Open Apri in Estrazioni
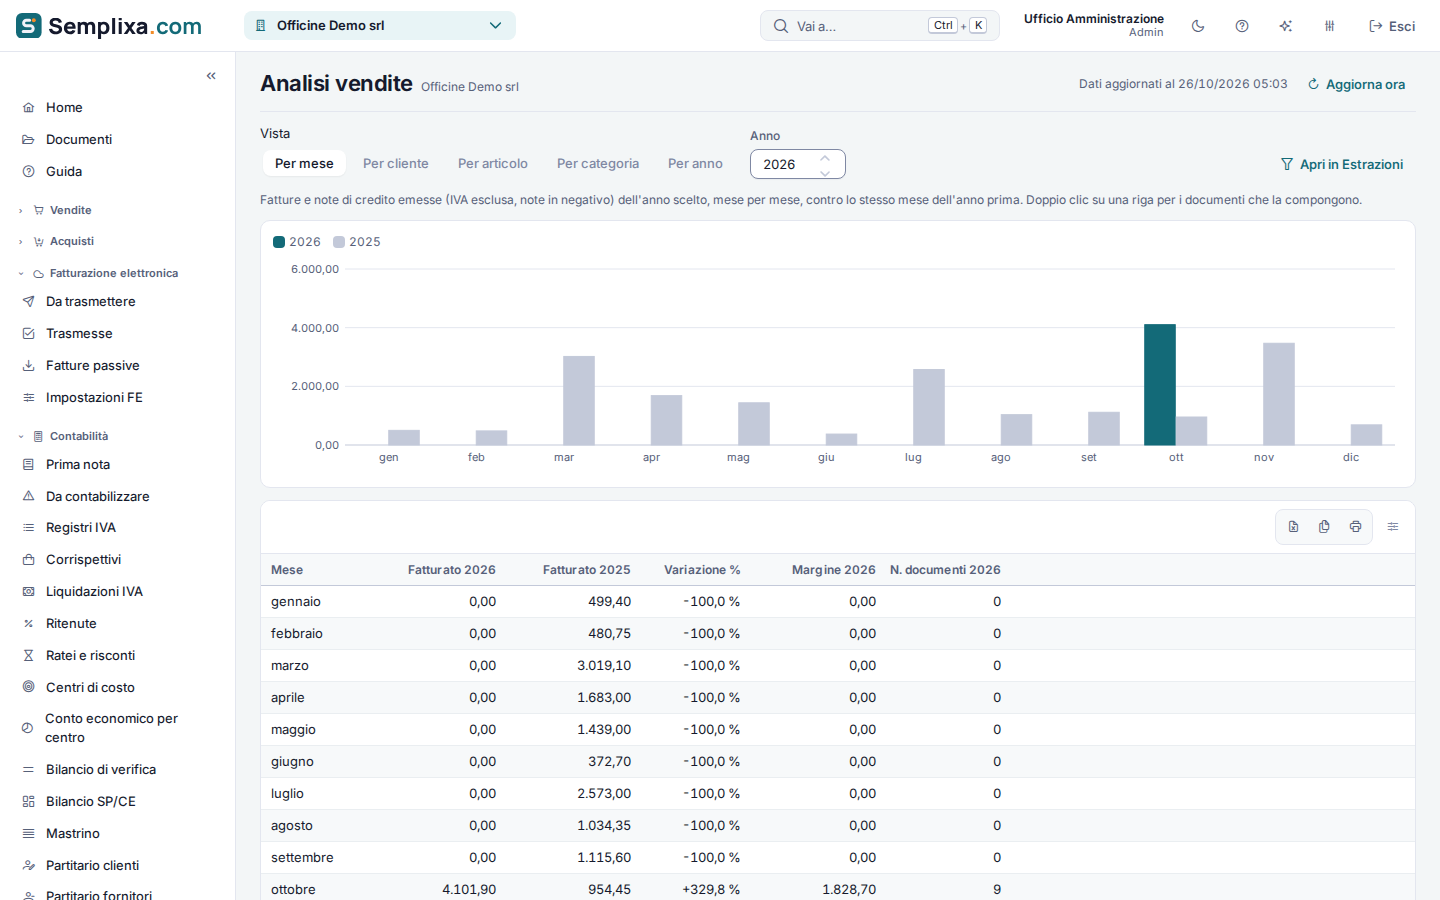The height and width of the screenshot is (900, 1440). point(1342,165)
